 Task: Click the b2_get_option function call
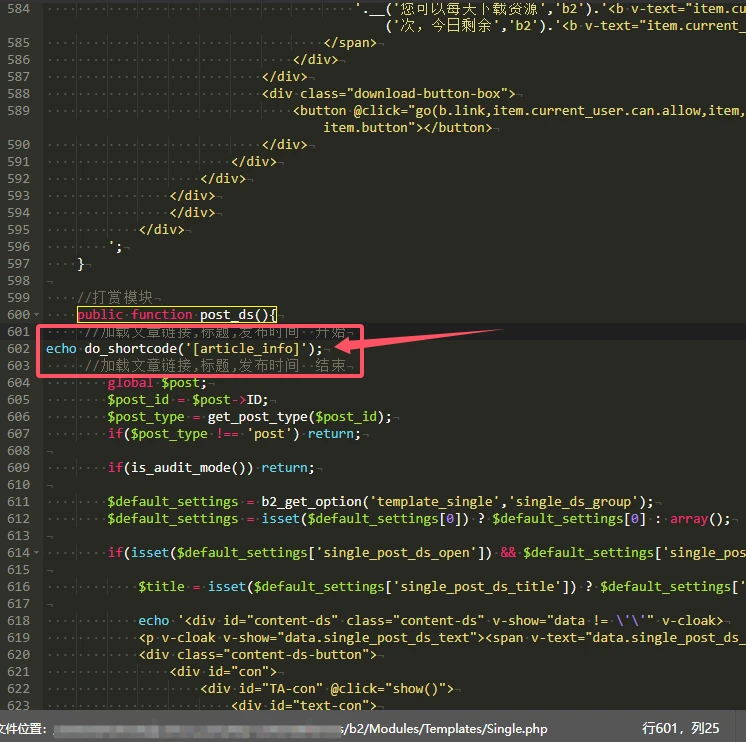pyautogui.click(x=303, y=502)
